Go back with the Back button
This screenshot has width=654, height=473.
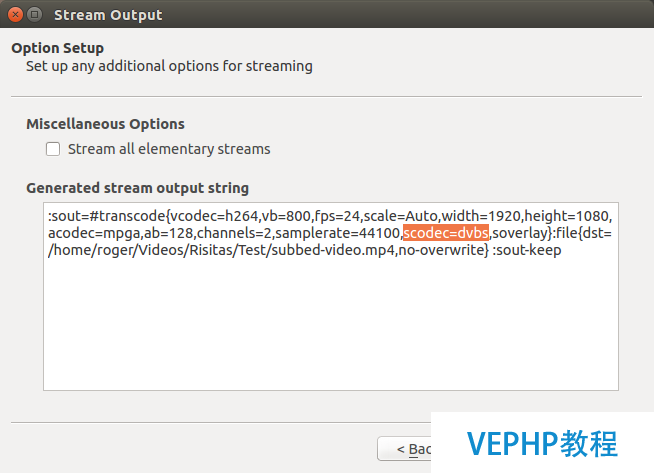pyautogui.click(x=405, y=449)
